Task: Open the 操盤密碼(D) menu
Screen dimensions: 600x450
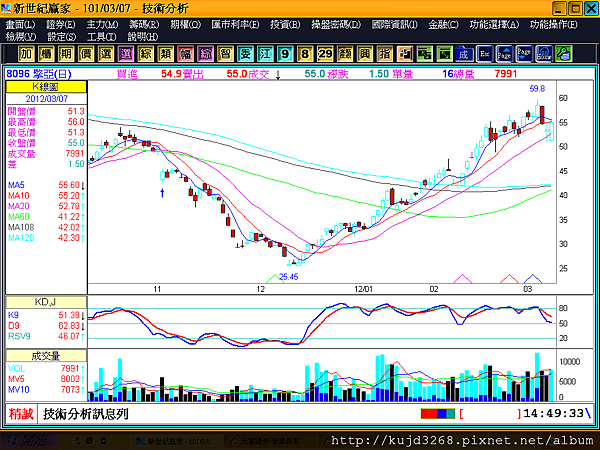Action: 336,25
